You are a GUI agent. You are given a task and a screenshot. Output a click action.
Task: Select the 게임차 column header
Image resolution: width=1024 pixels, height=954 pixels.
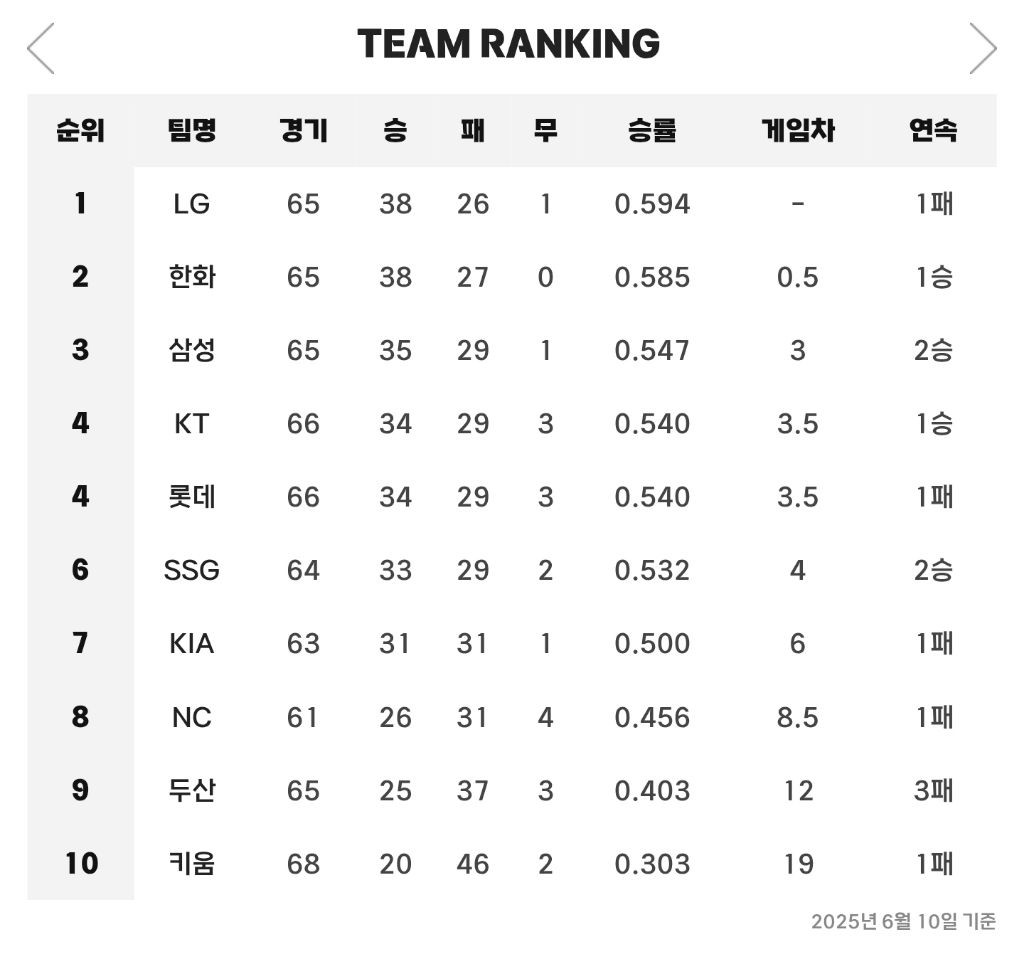(797, 130)
